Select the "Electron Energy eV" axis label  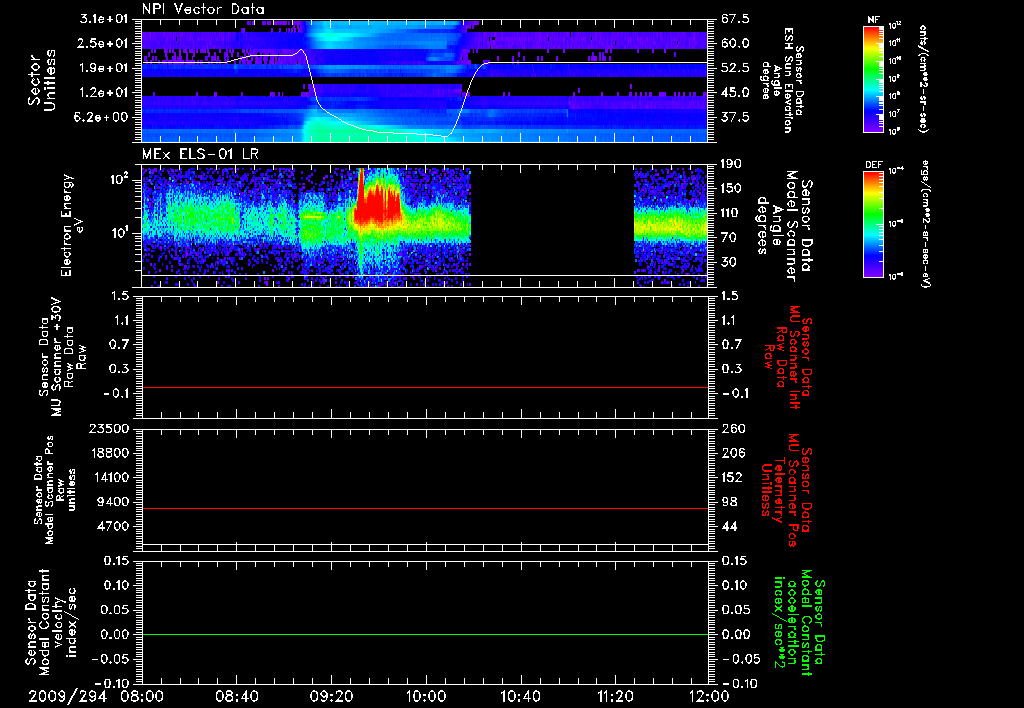pos(73,225)
